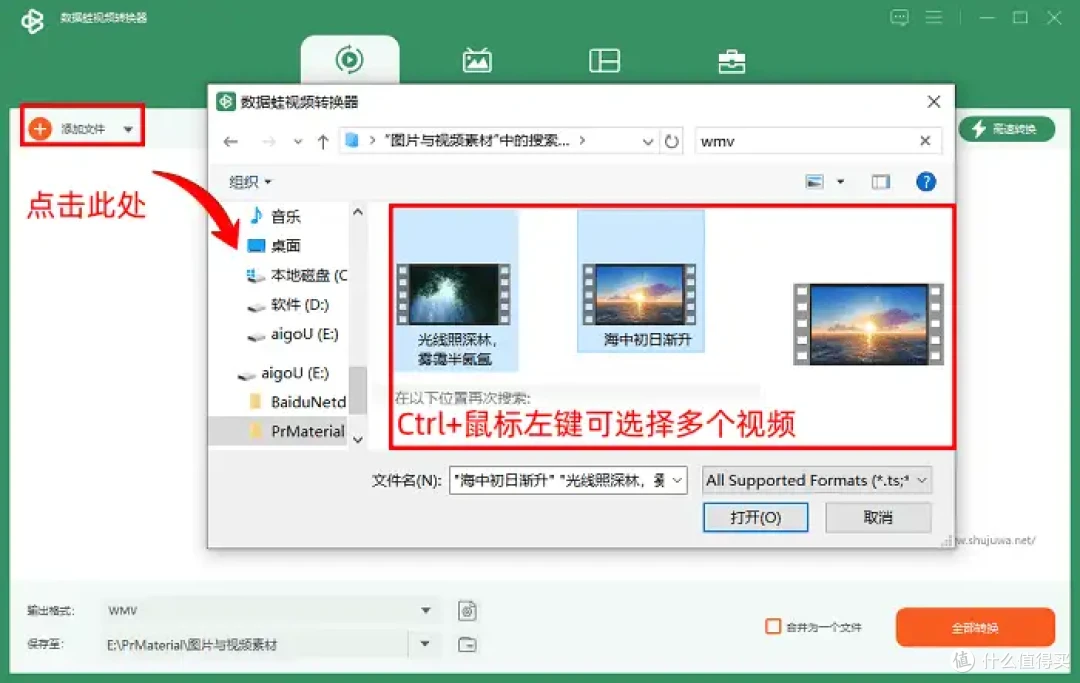
Task: Switch to the image tools tab
Action: [477, 61]
